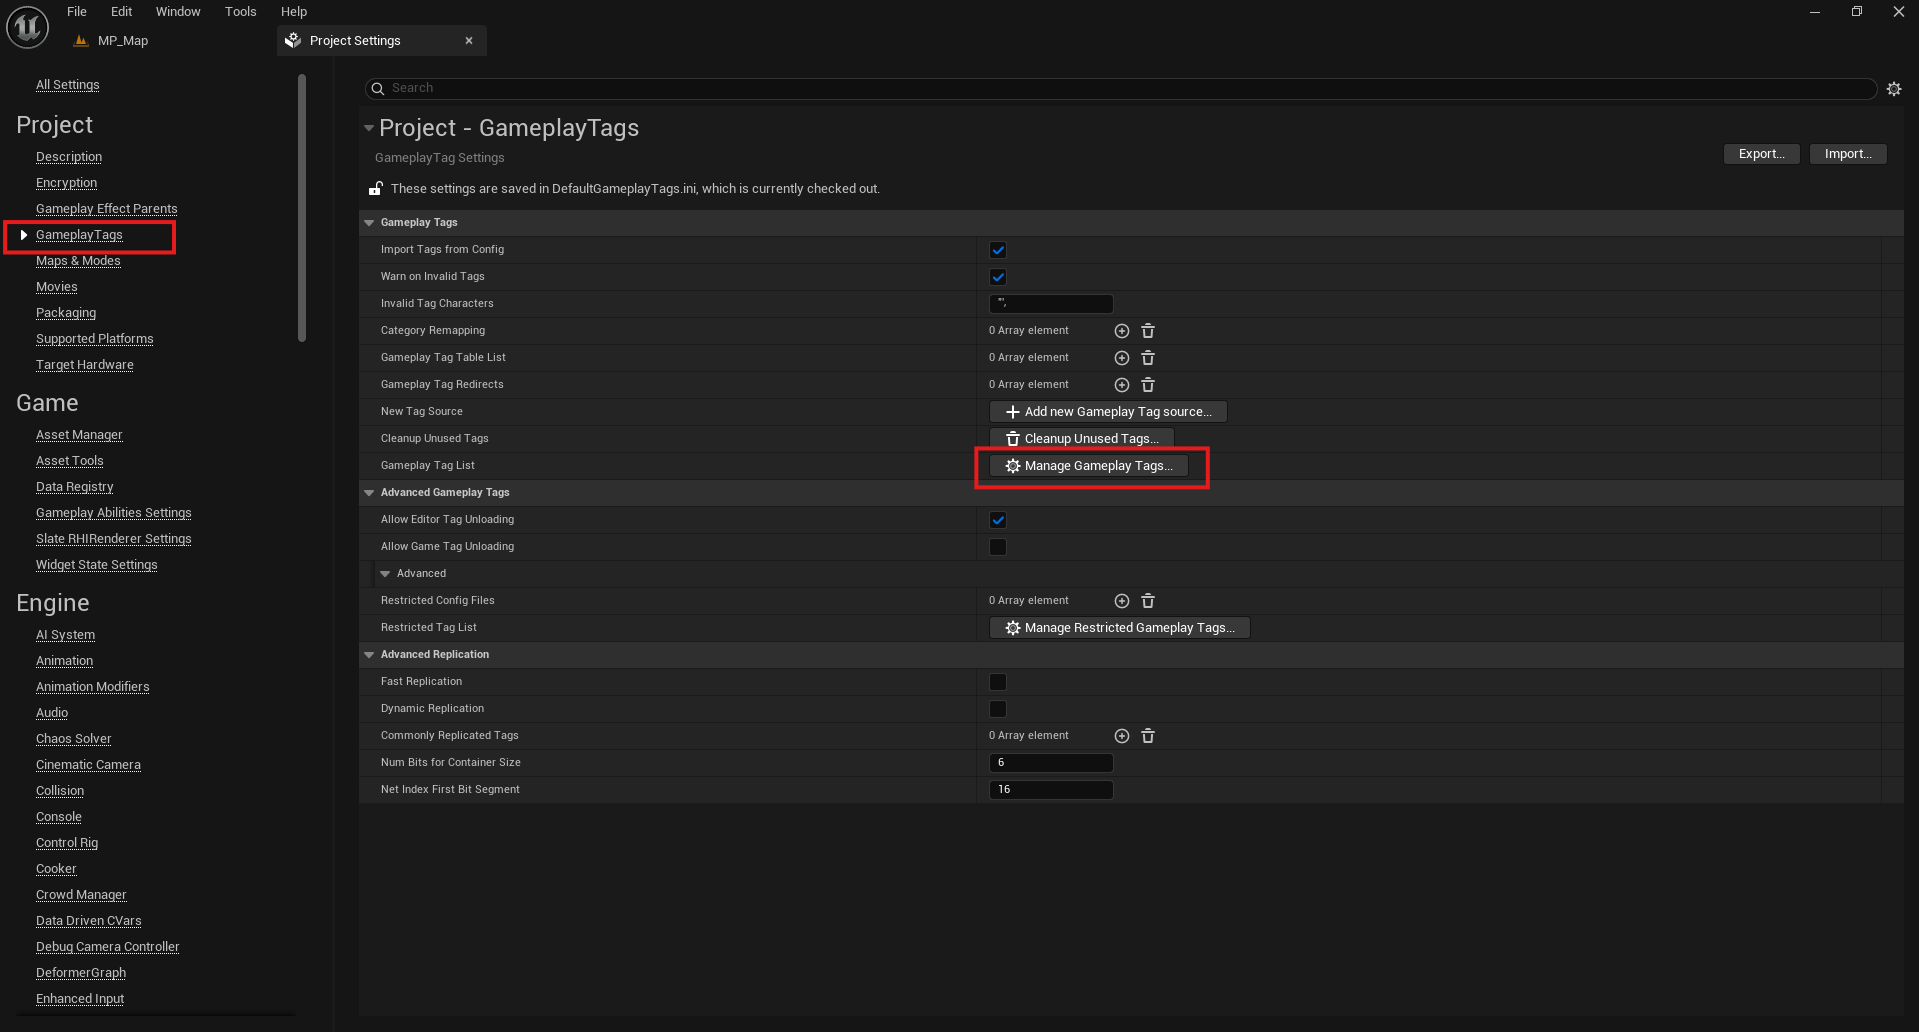Open Encryption settings
Viewport: 1919px width, 1032px height.
[66, 183]
